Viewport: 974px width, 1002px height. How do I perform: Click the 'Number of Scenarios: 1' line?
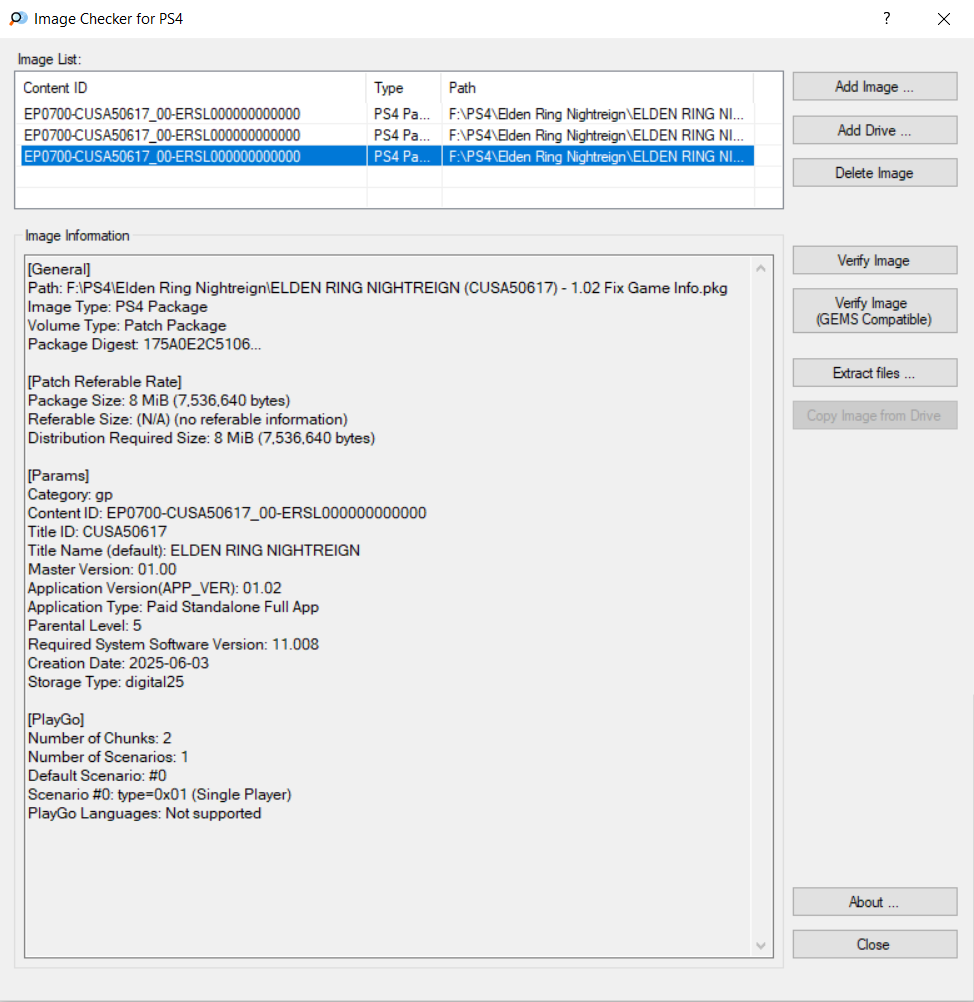click(108, 757)
